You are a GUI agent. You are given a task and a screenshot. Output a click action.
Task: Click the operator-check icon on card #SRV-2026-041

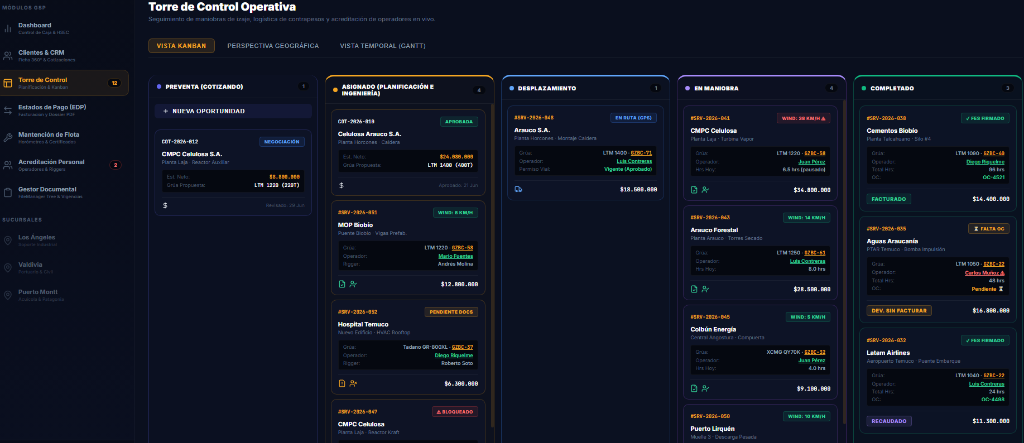[x=705, y=189]
